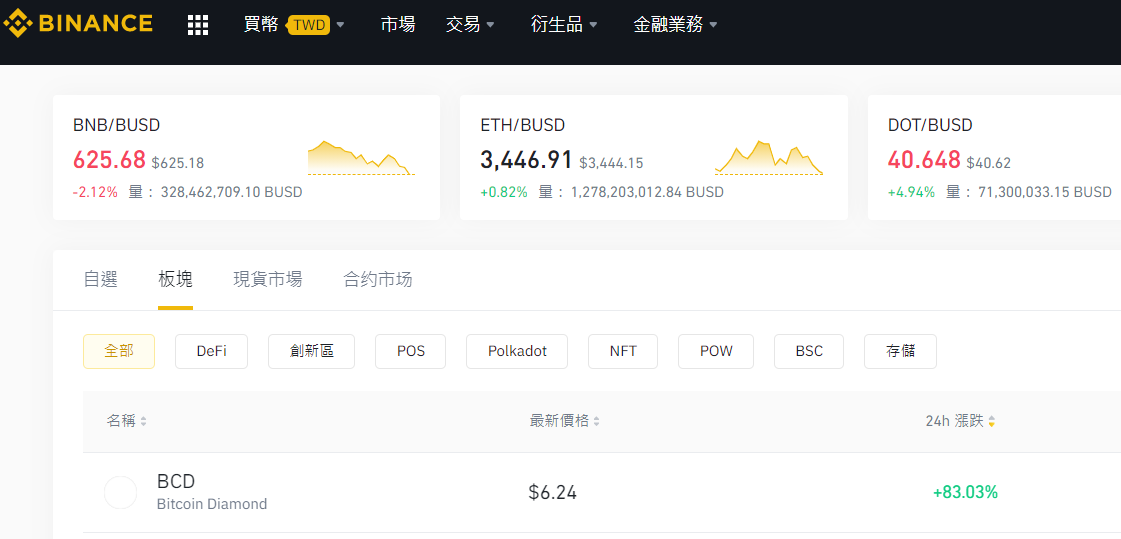The image size is (1121, 539).
Task: Click the 625.68 BNB price
Action: pyautogui.click(x=109, y=160)
